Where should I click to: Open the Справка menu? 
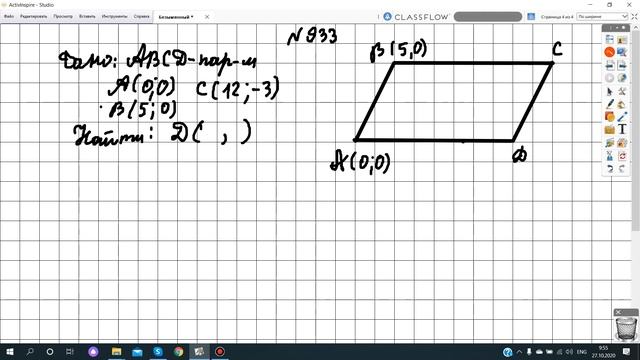click(142, 17)
